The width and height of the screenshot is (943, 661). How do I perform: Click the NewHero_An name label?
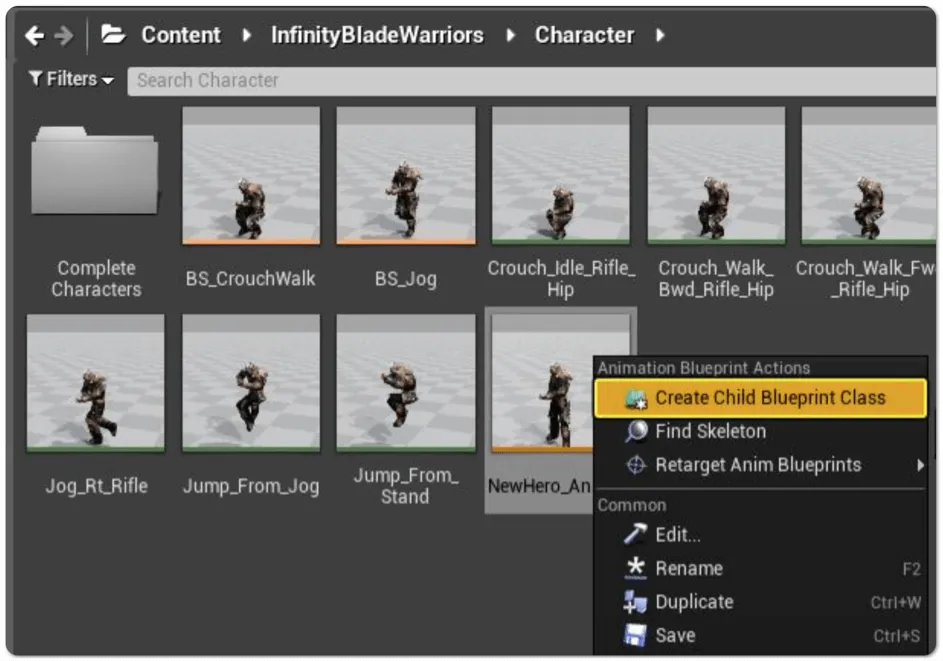[x=539, y=485]
